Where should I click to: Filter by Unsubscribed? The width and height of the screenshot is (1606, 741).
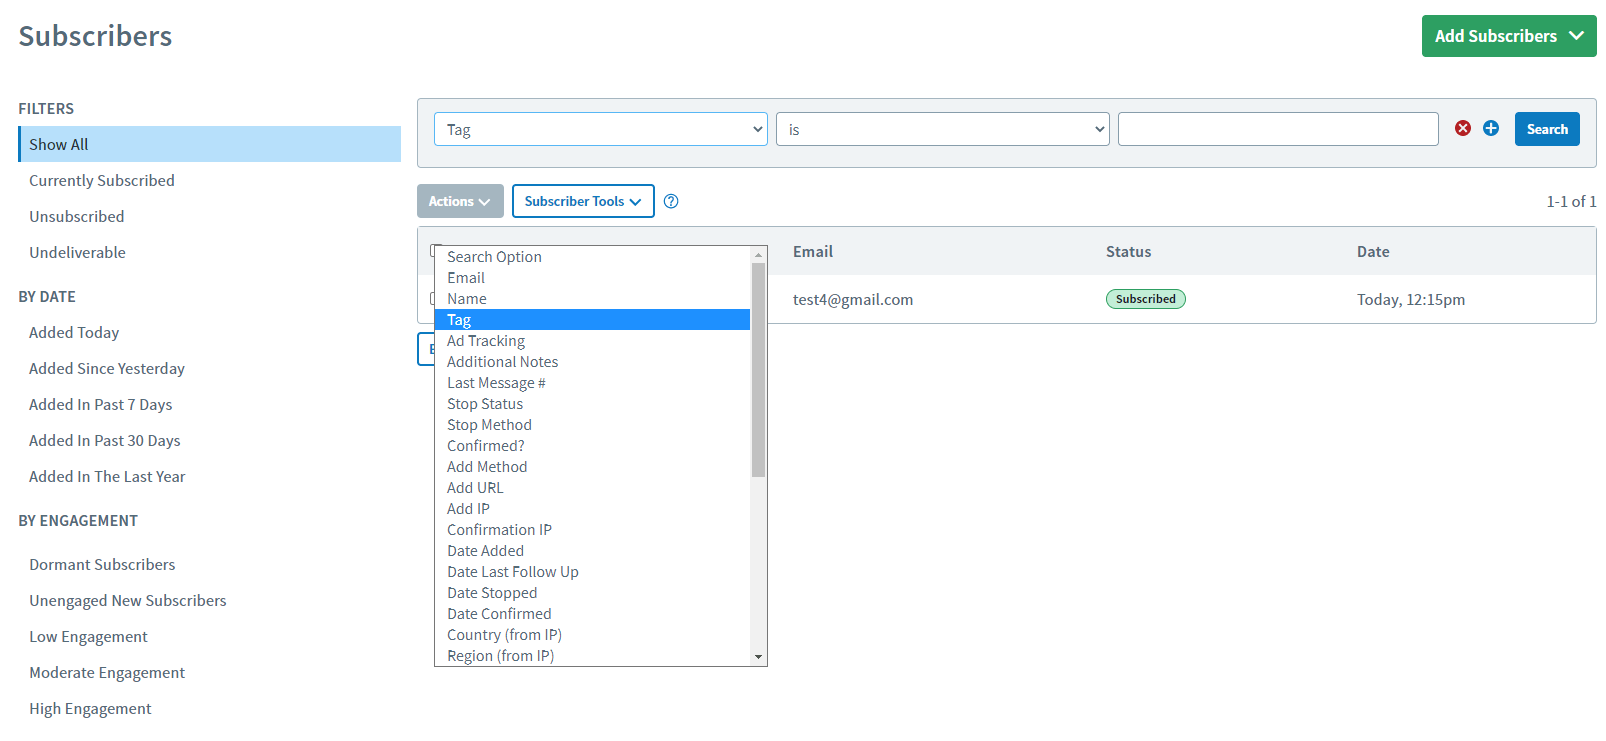point(77,216)
